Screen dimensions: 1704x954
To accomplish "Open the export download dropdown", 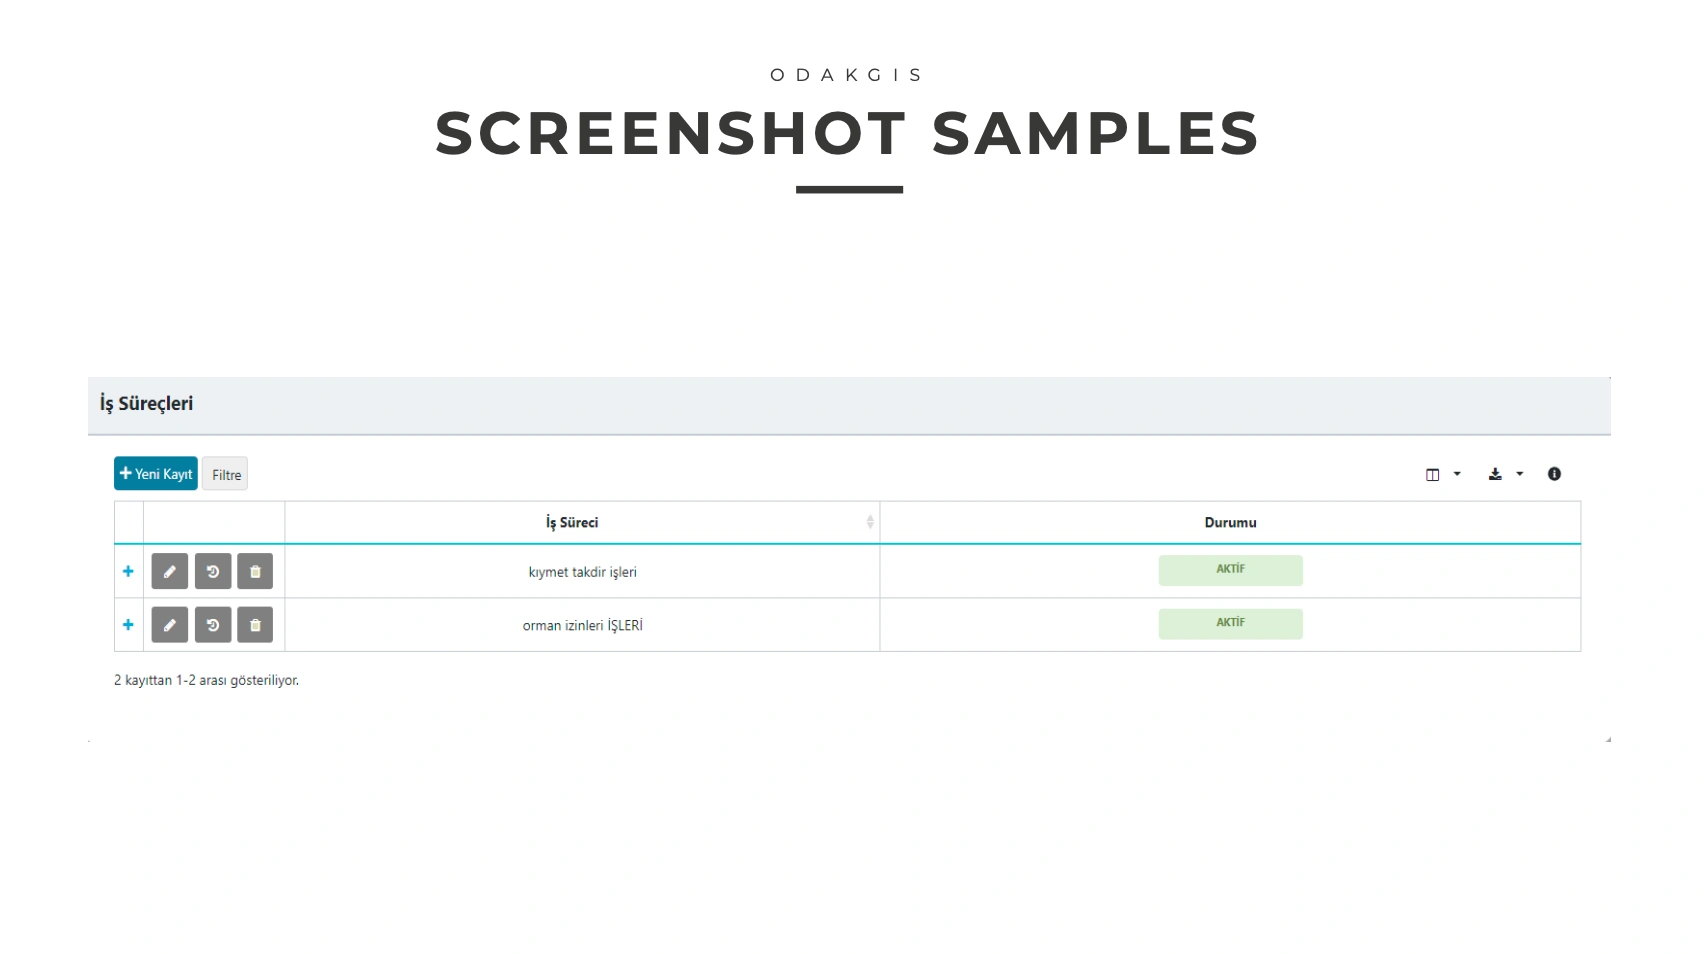I will [x=1505, y=474].
